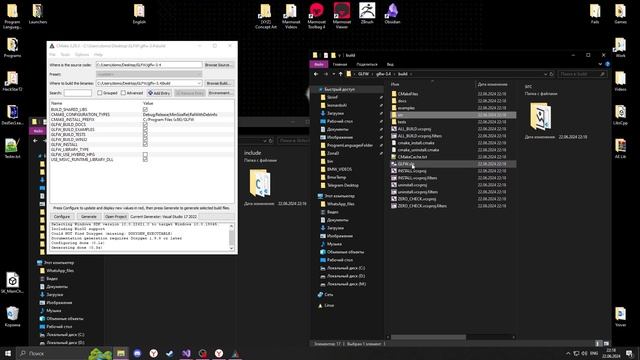The width and height of the screenshot is (640, 360).
Task: Refresh the build Explorer address bar
Action: [551, 74]
